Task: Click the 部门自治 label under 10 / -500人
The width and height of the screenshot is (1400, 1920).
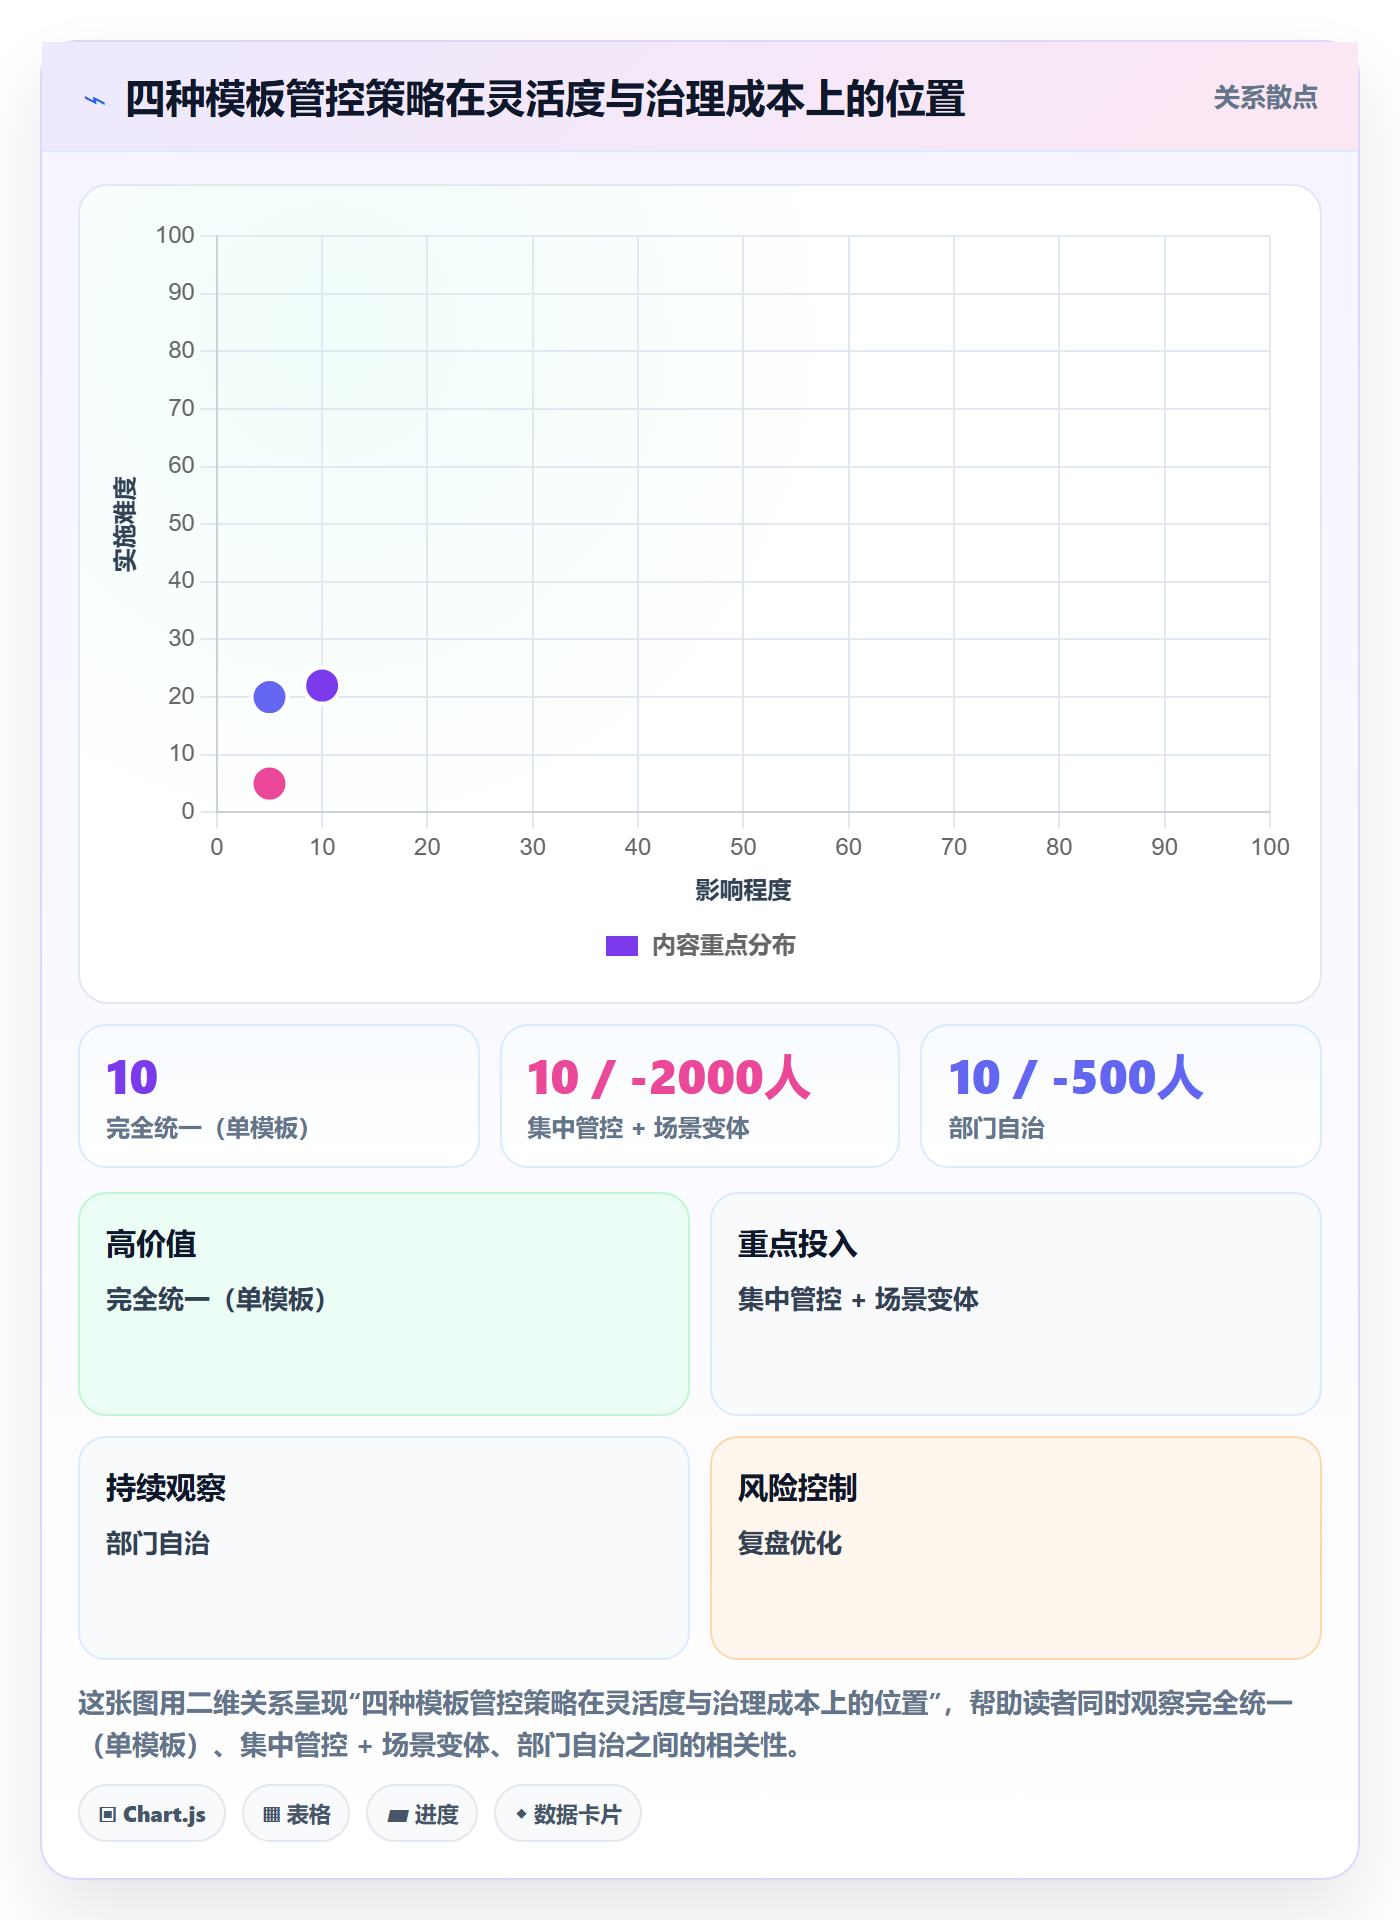Action: pyautogui.click(x=996, y=1129)
